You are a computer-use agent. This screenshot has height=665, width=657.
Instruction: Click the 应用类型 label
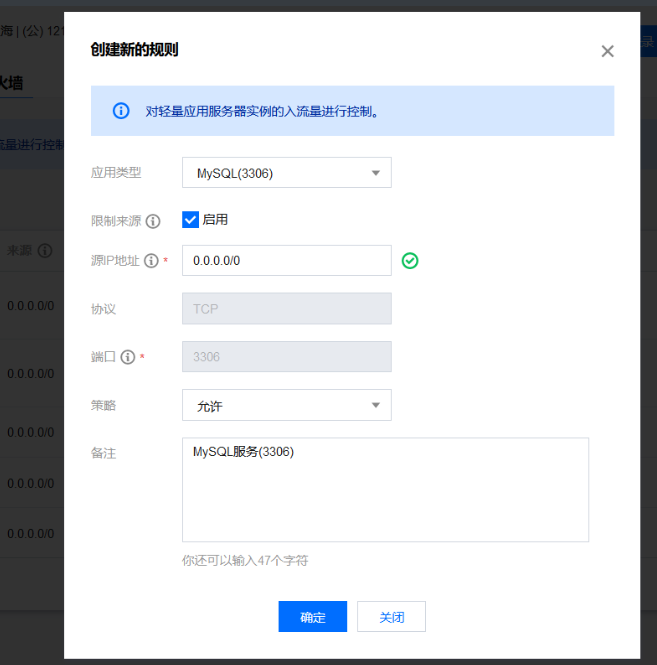116,173
